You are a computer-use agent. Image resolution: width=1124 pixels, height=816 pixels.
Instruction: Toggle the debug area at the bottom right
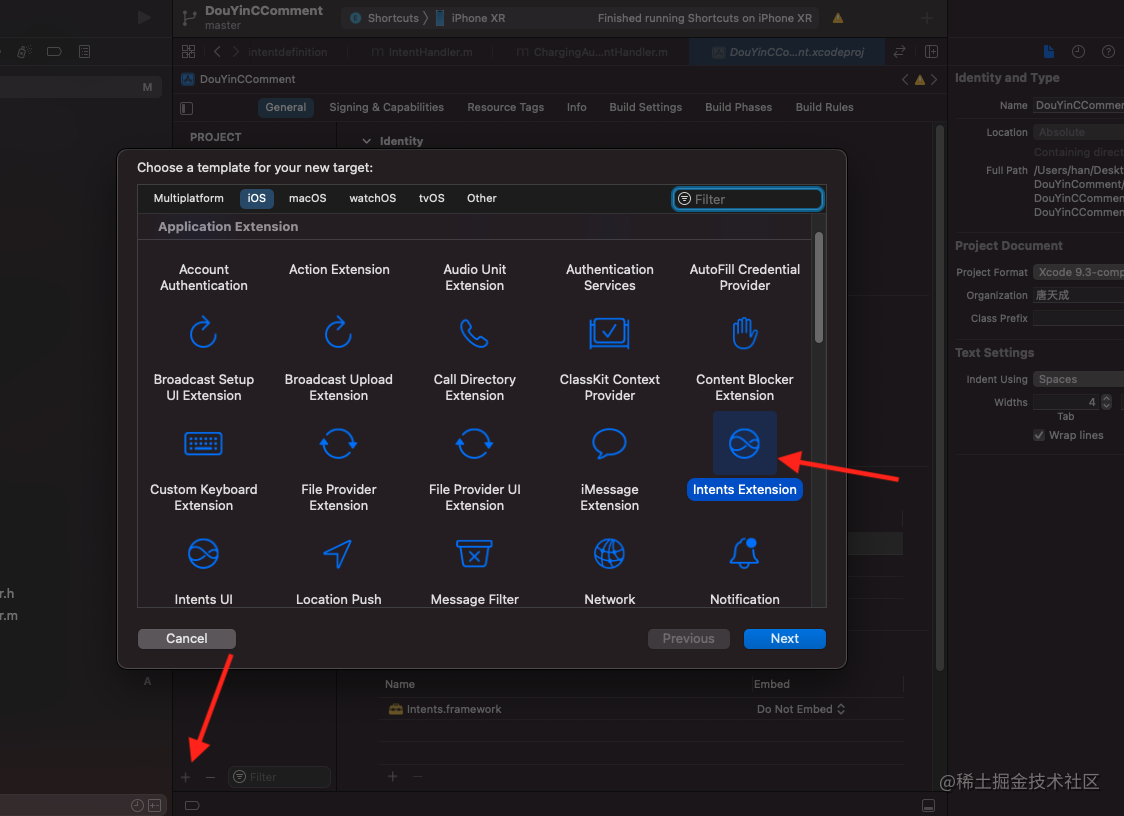click(x=928, y=805)
